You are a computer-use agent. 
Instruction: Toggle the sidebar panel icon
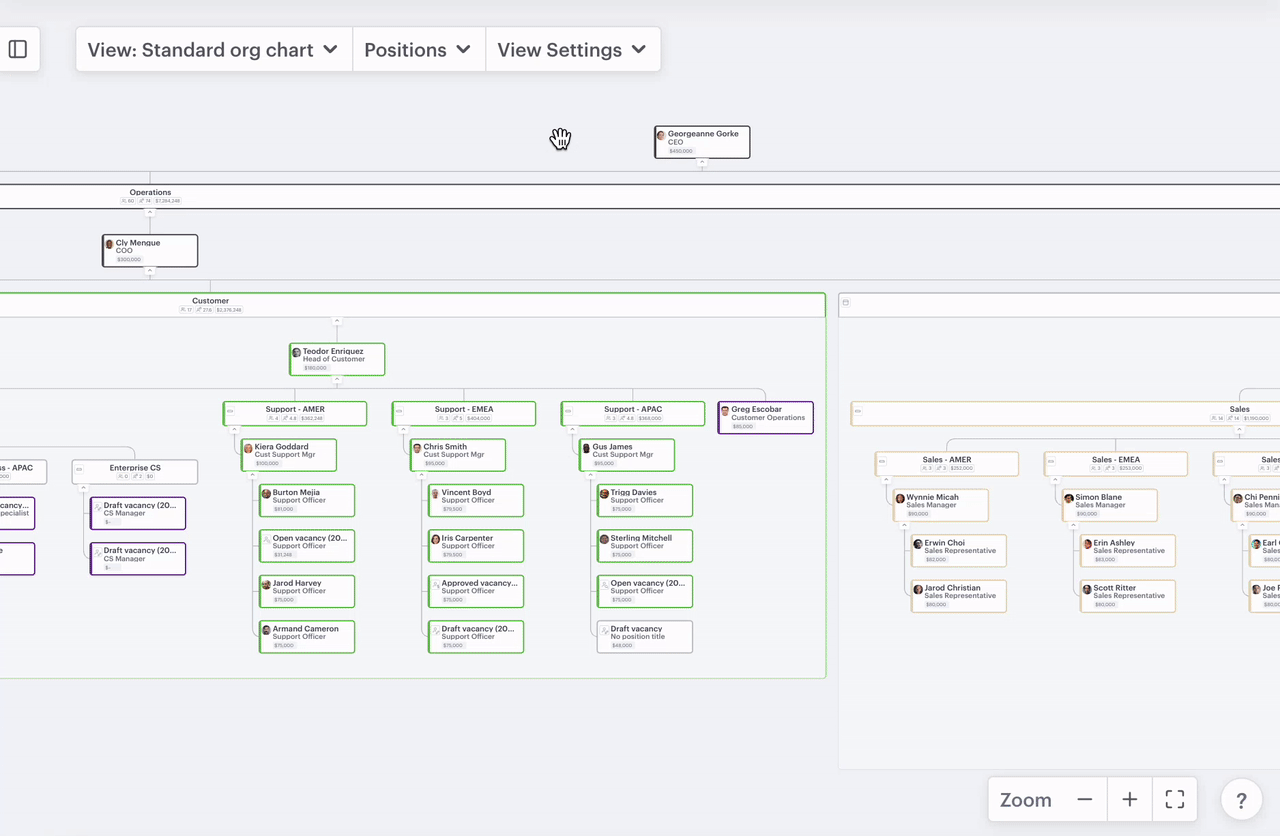pos(18,49)
